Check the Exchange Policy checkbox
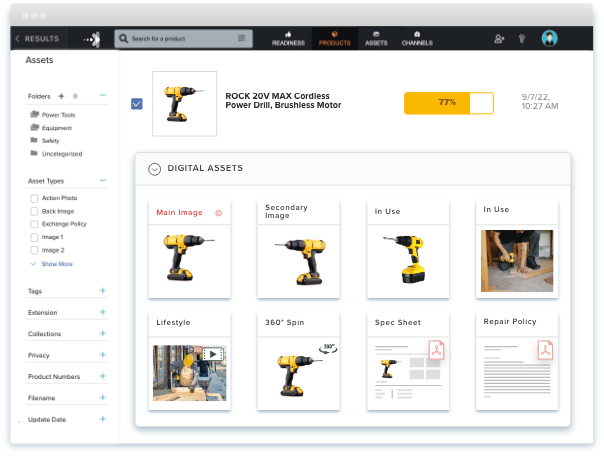Viewport: 604px width, 456px height. tap(34, 224)
